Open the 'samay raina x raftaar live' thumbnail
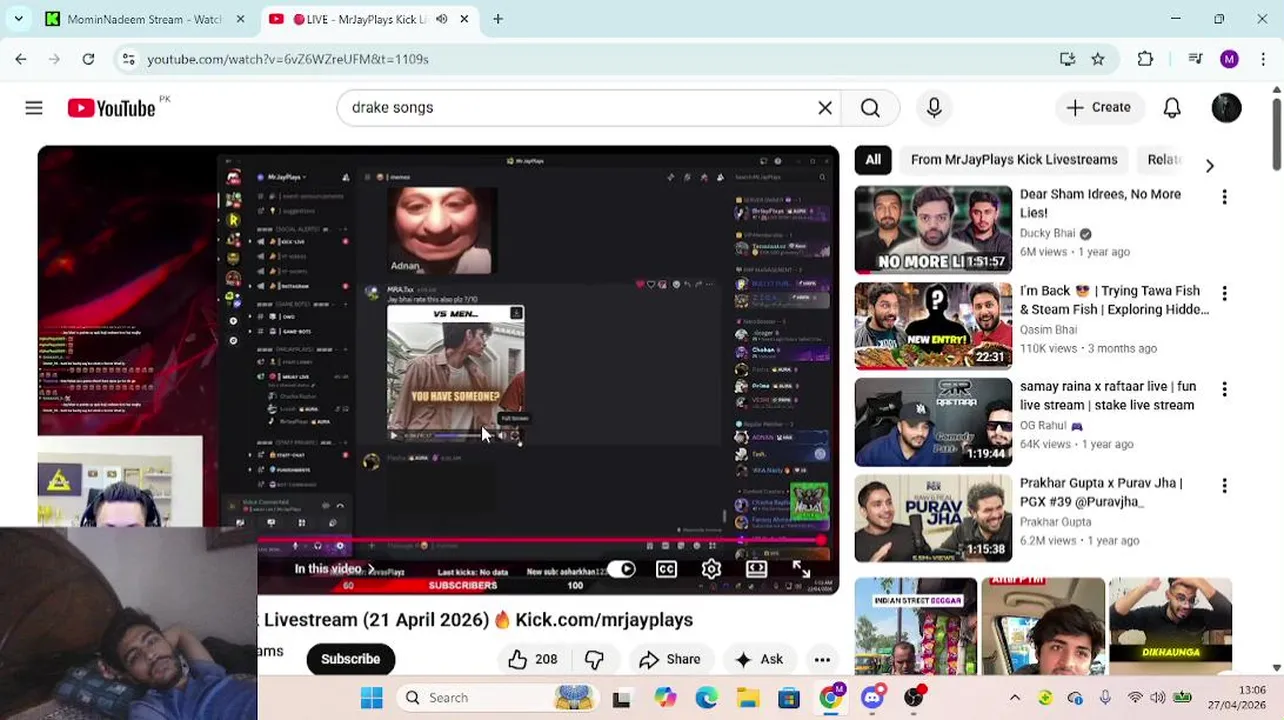The width and height of the screenshot is (1284, 720). pos(933,422)
